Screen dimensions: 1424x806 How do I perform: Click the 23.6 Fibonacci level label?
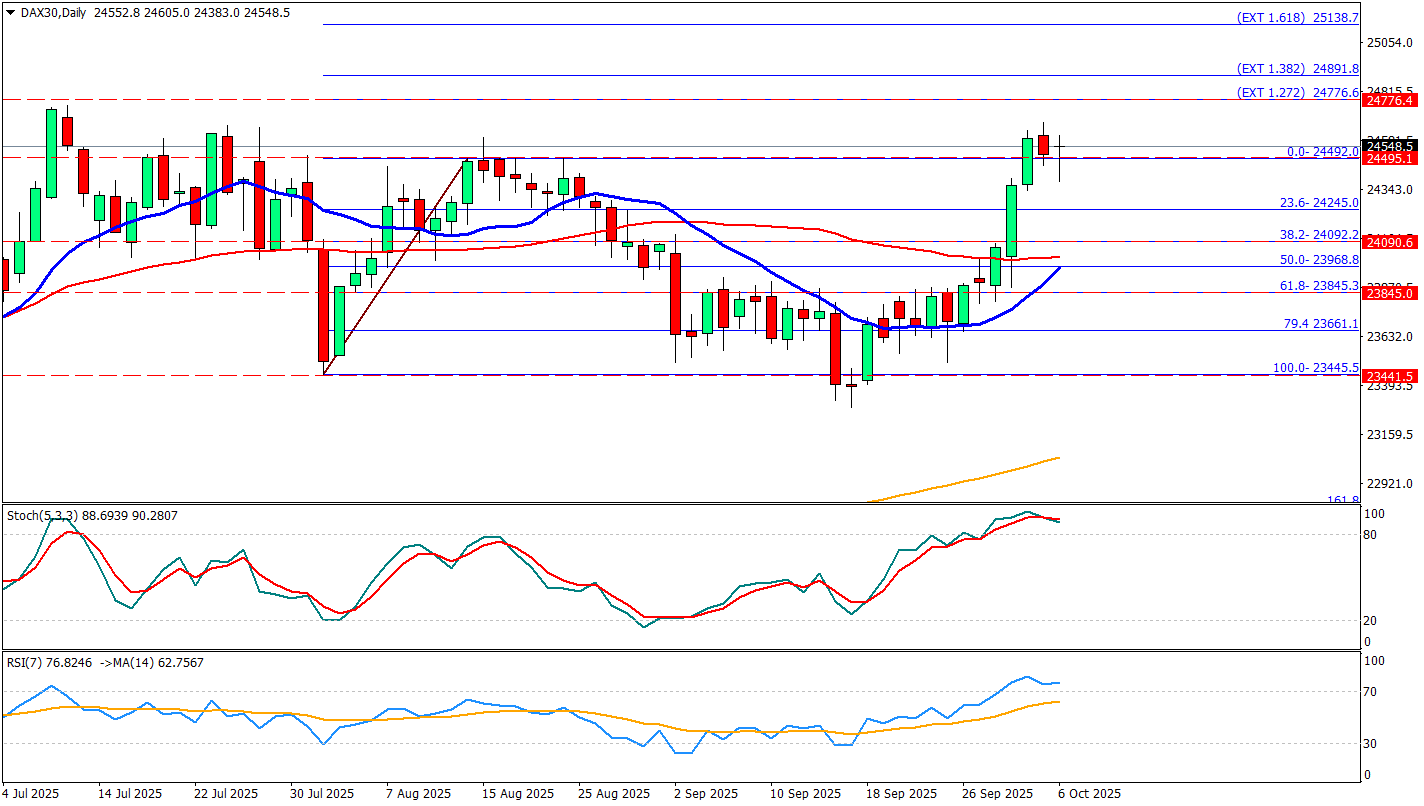click(x=1319, y=203)
